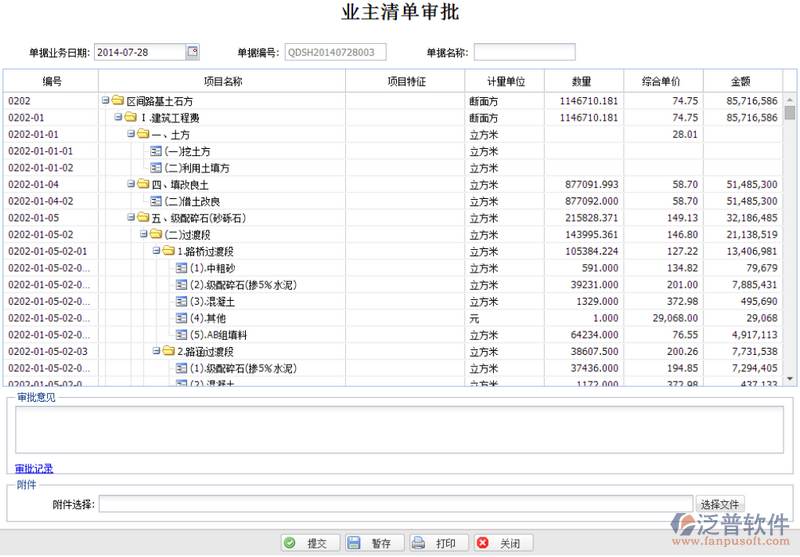Open the calendar picker beside the date field
The width and height of the screenshot is (800, 557).
click(x=192, y=52)
